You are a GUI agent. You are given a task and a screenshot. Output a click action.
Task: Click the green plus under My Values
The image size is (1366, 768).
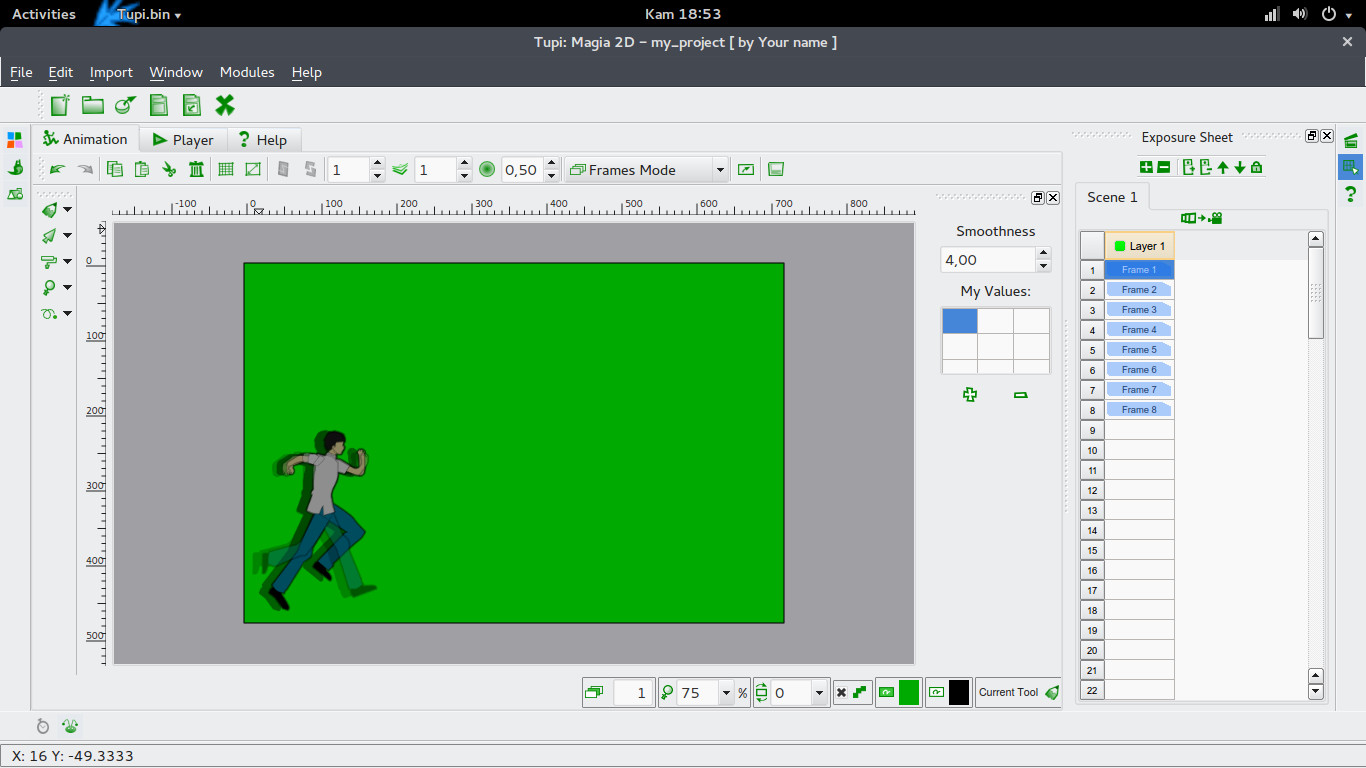pyautogui.click(x=969, y=395)
